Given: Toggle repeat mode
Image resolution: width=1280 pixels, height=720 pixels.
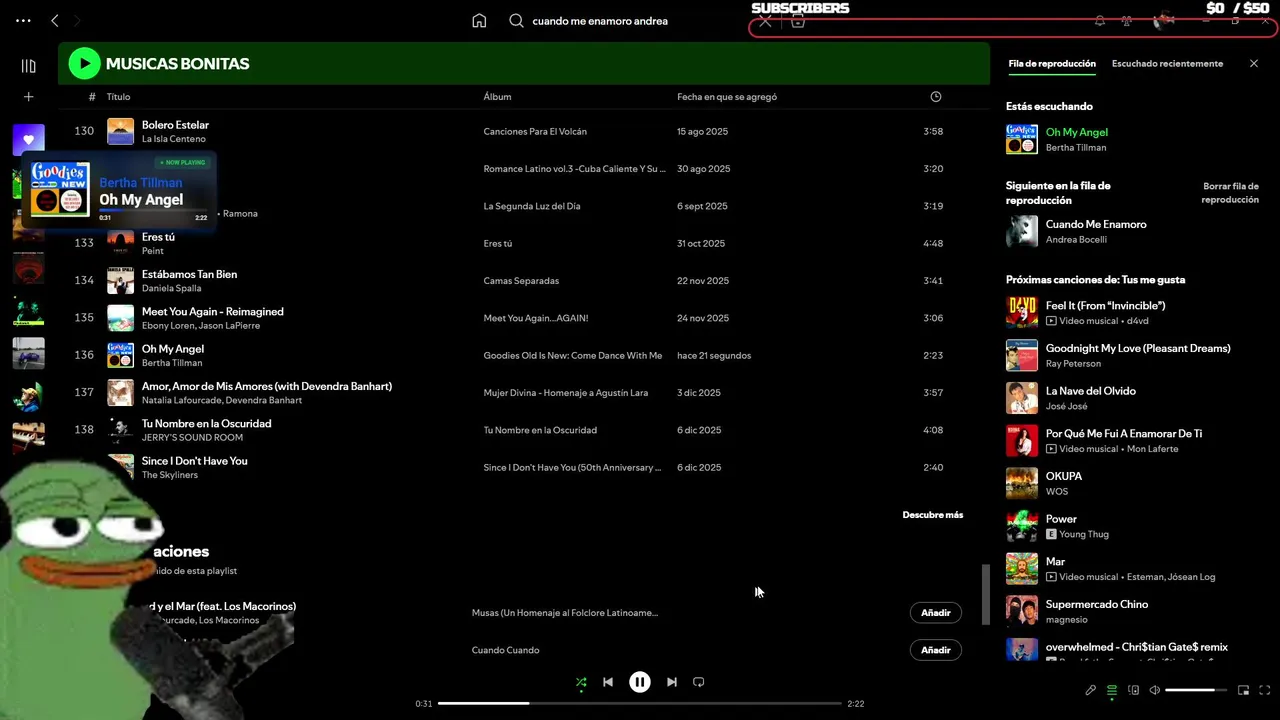Looking at the screenshot, I should point(699,682).
